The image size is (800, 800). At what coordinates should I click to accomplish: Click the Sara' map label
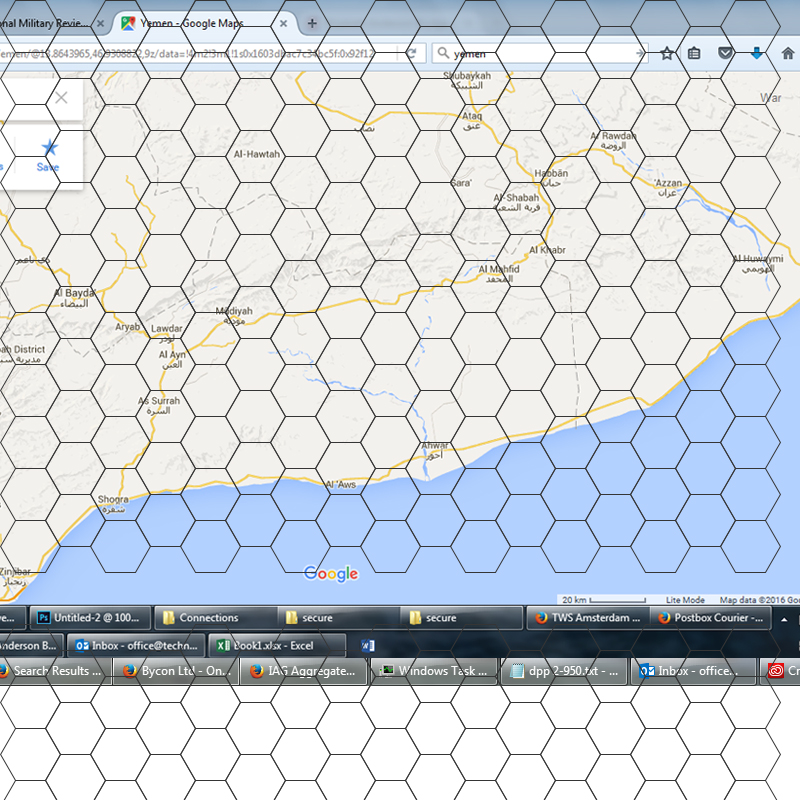461,183
